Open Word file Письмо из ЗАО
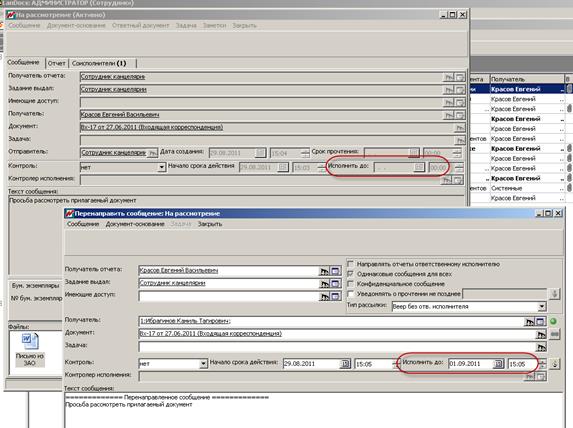 pos(30,350)
